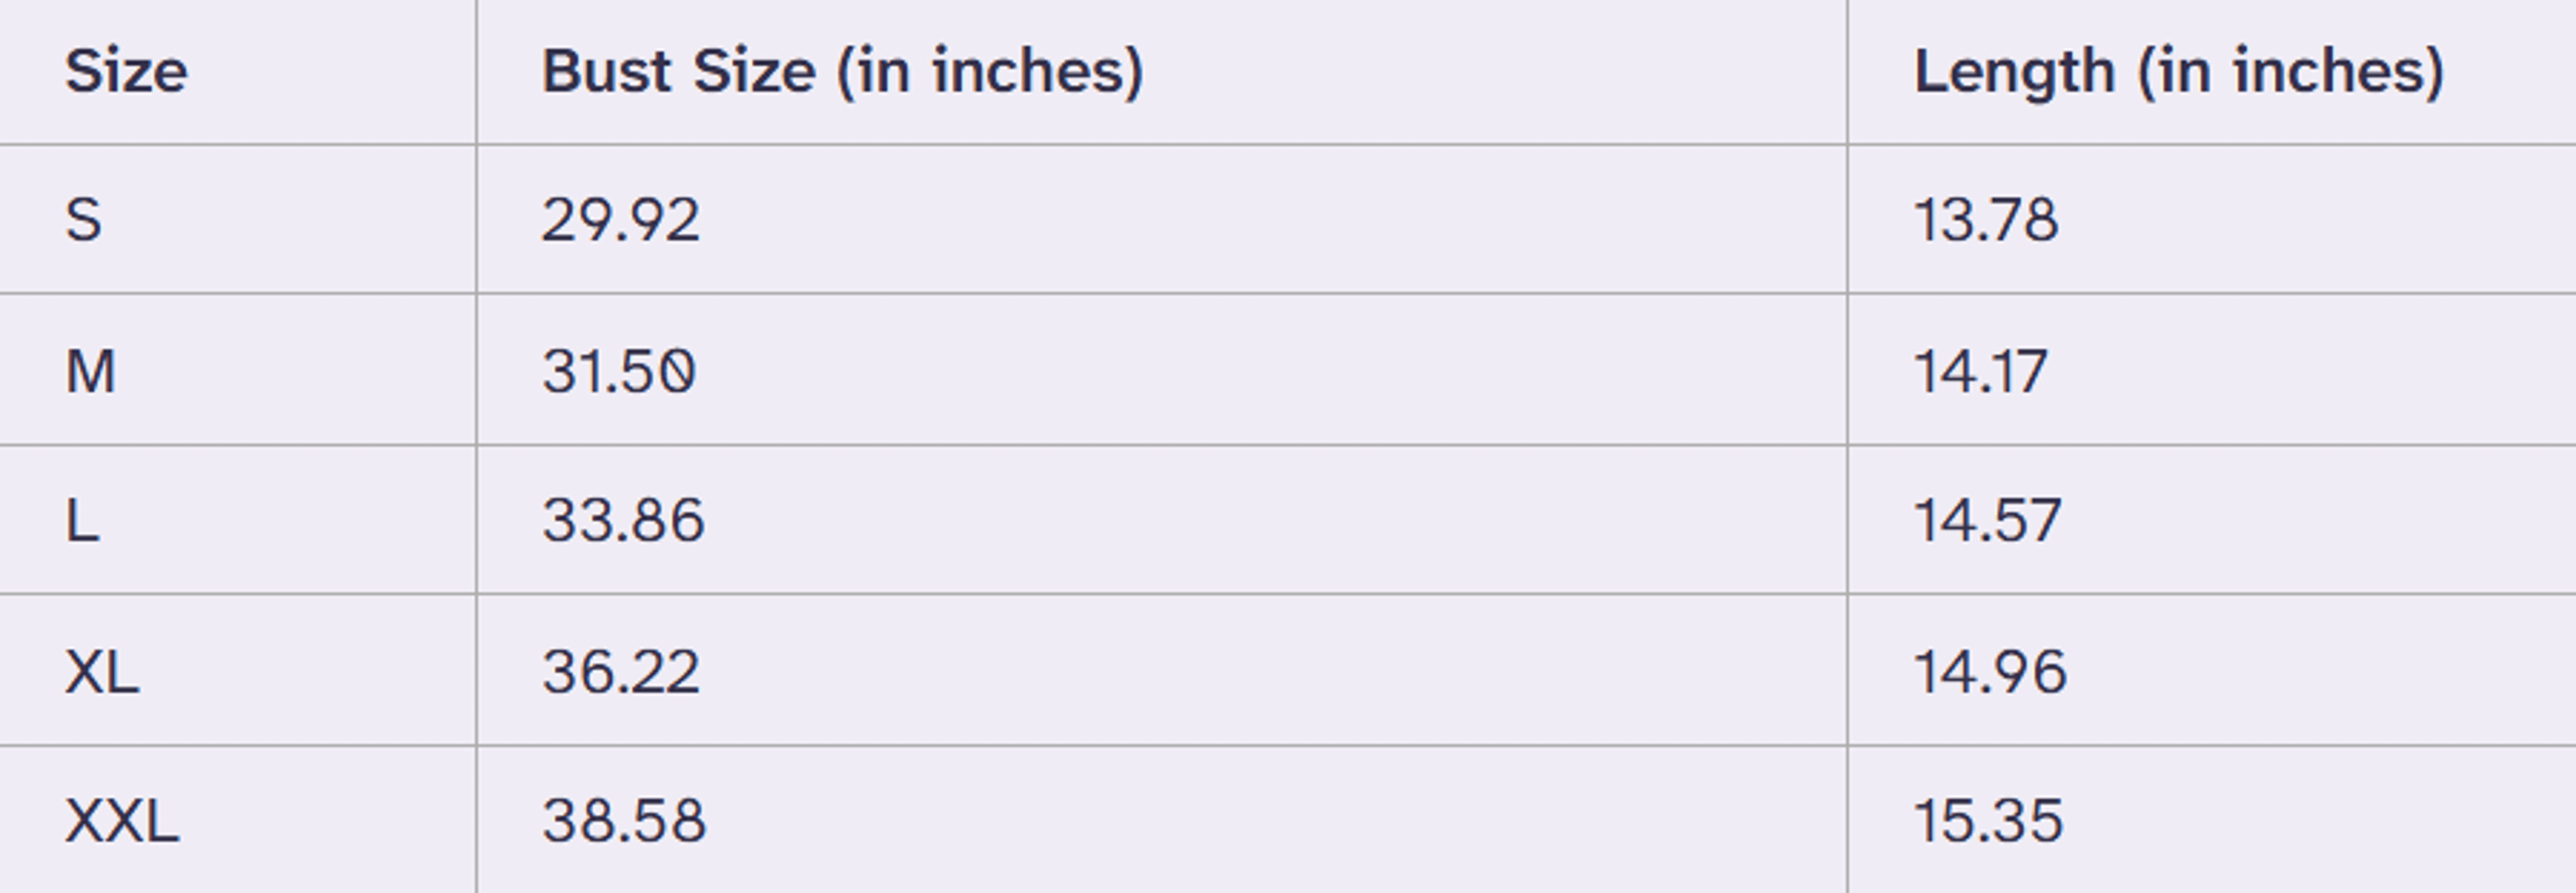The height and width of the screenshot is (893, 2576).
Task: Click empty space in the XXL bust cell
Action: 1270,821
